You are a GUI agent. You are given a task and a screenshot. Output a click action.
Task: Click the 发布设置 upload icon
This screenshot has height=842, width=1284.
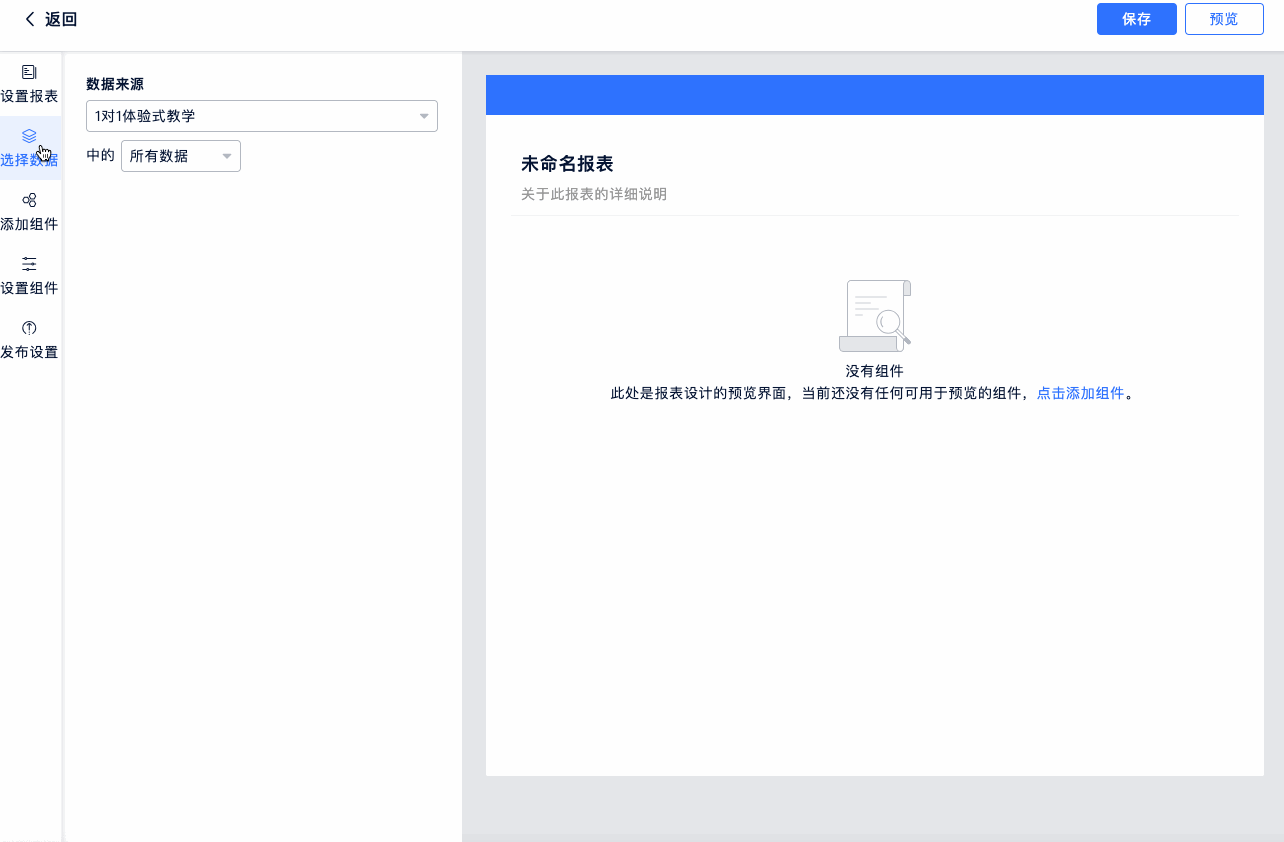[x=29, y=328]
